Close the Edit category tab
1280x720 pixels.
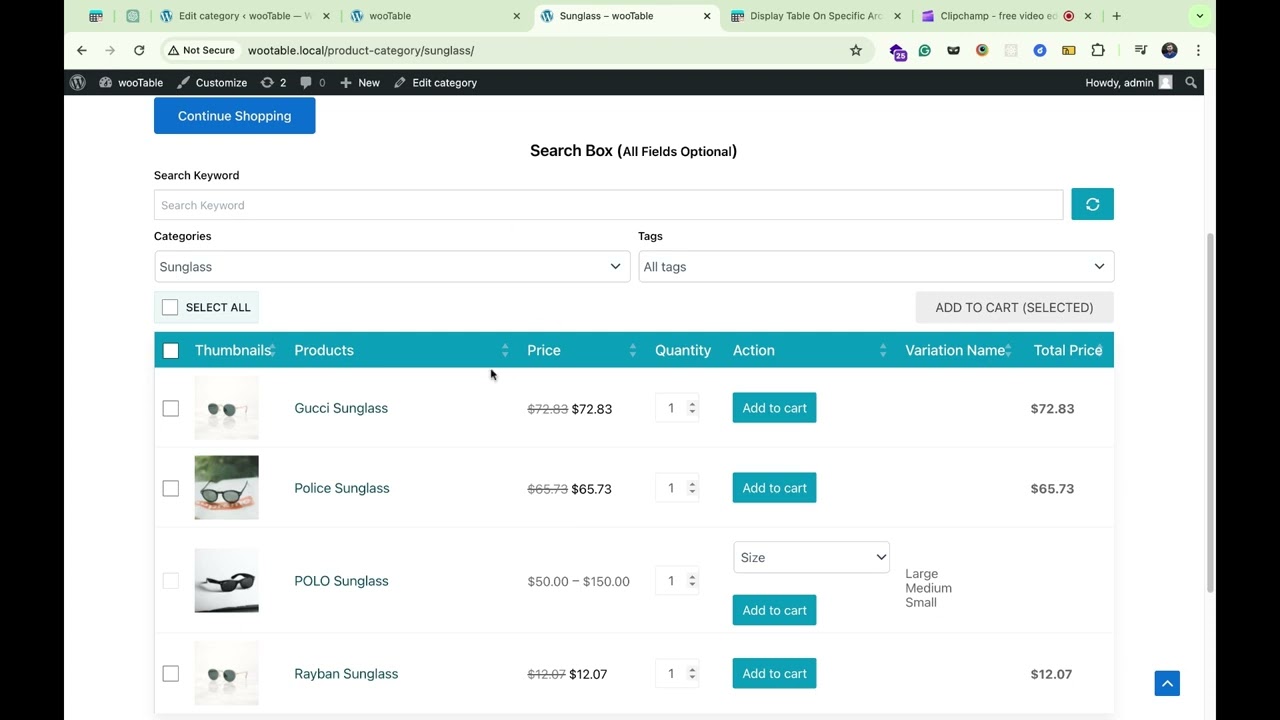tap(326, 16)
